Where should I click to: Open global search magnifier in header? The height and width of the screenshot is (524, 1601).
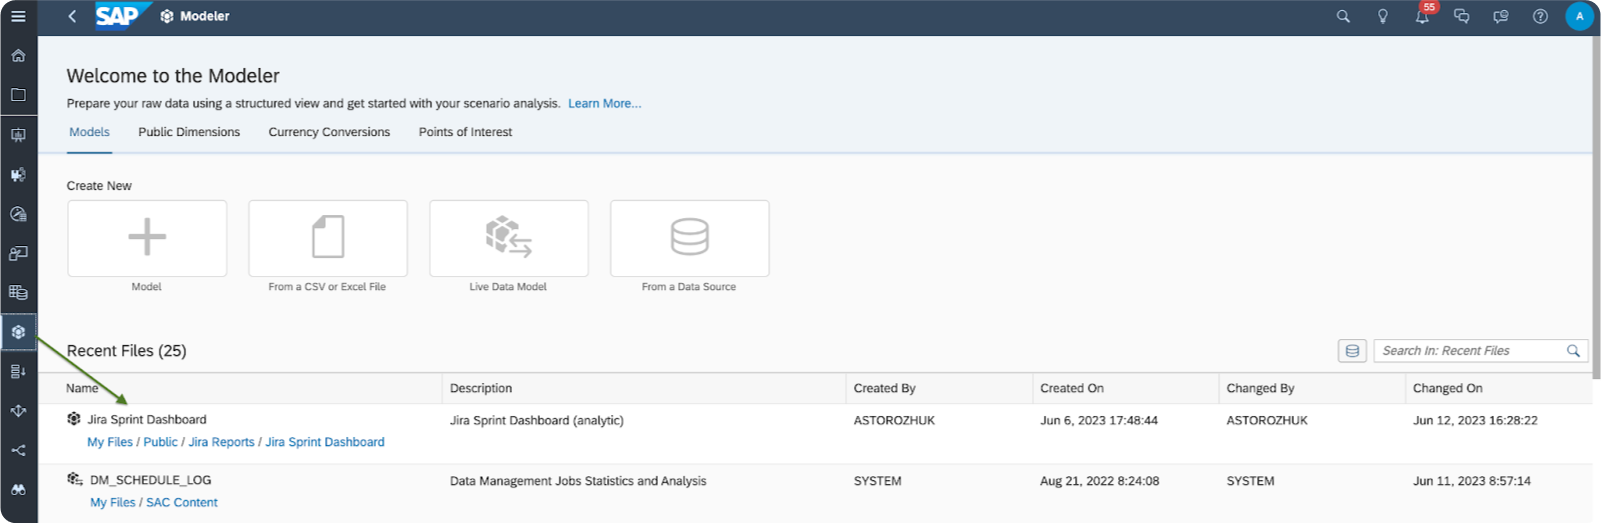point(1343,16)
